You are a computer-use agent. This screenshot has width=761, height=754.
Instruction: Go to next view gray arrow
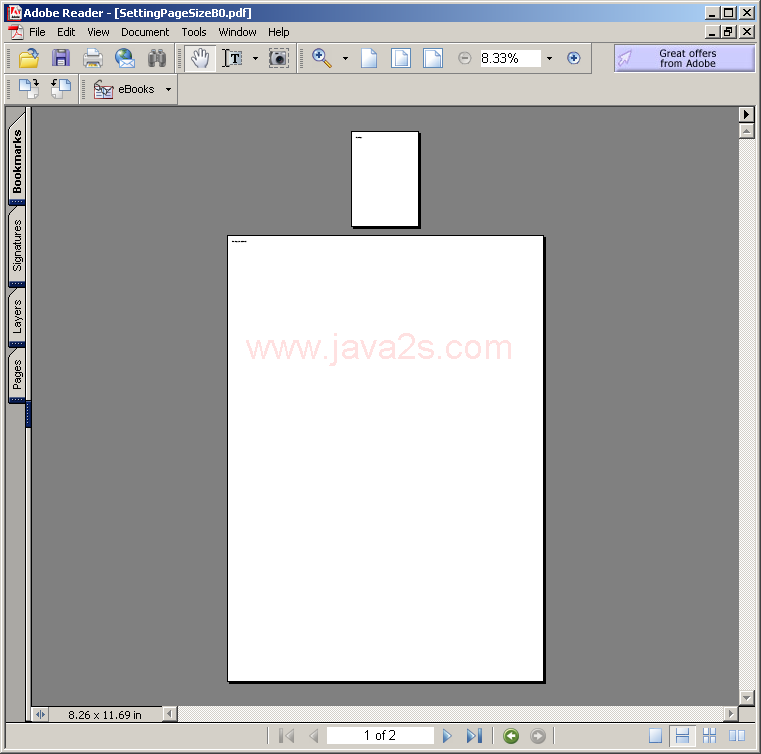point(537,736)
